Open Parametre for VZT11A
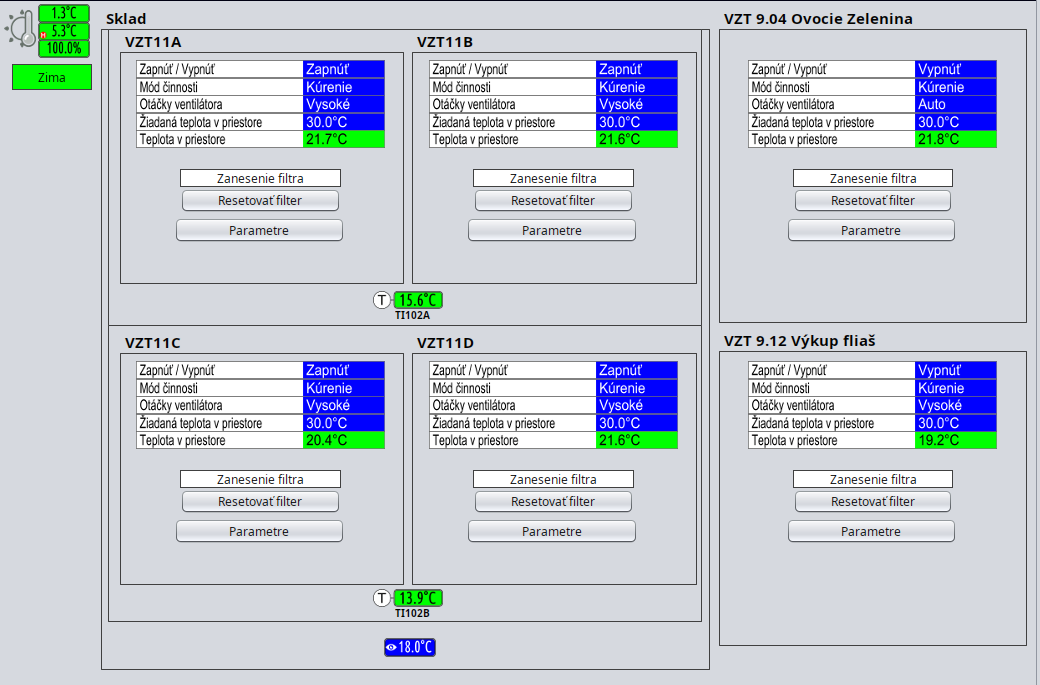 pos(259,231)
